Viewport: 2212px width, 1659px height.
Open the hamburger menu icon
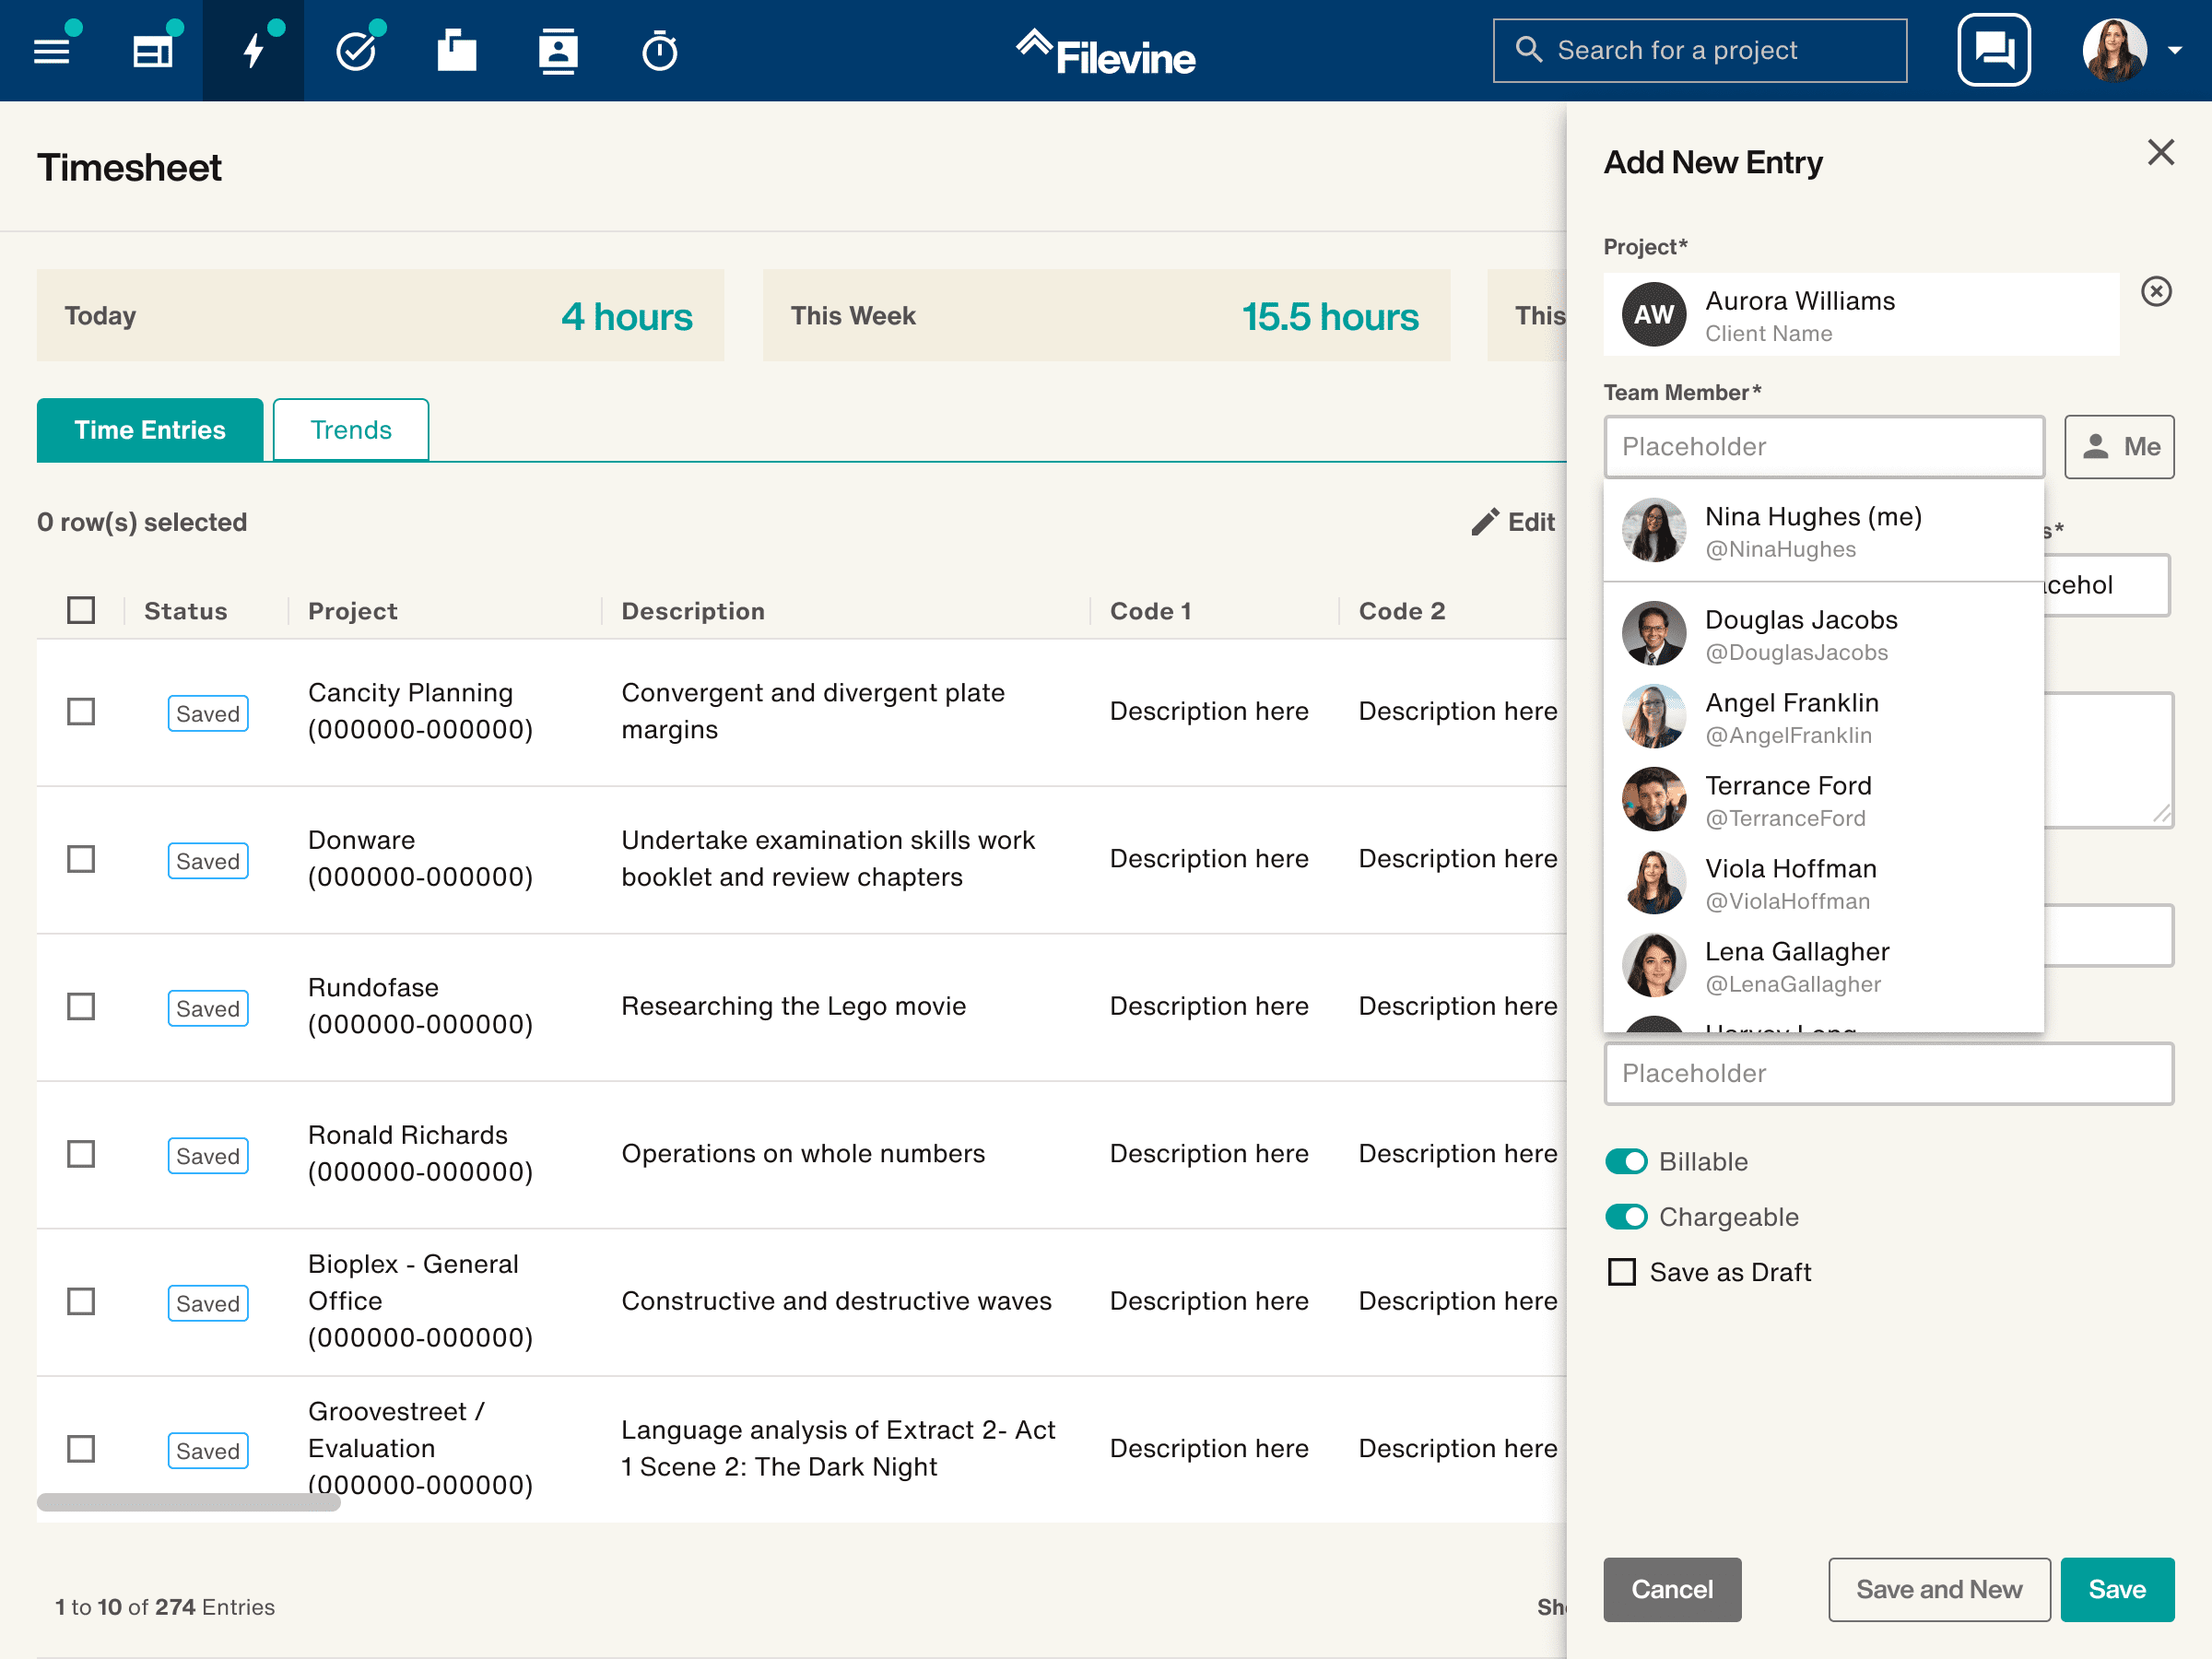(x=52, y=51)
